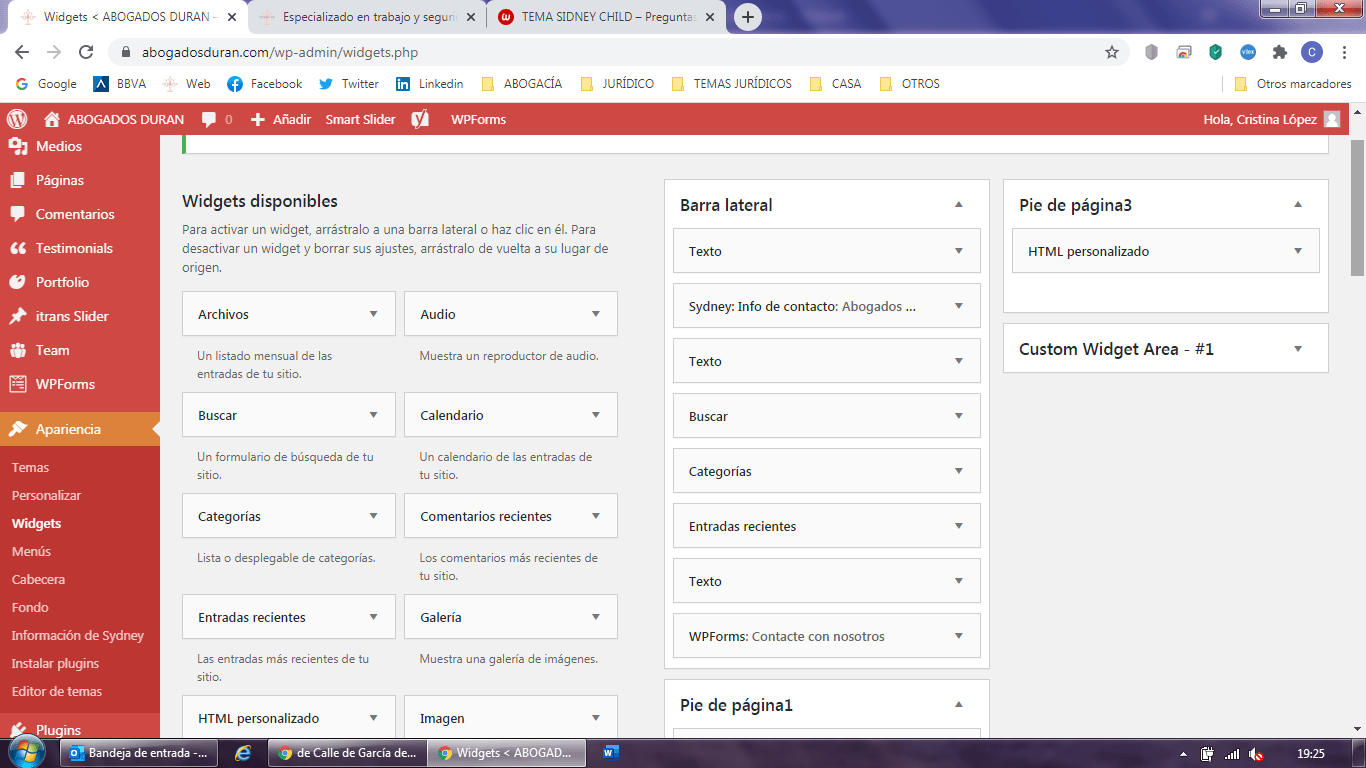Open the Linkedin bookmark
Image resolution: width=1366 pixels, height=768 pixels.
(429, 84)
